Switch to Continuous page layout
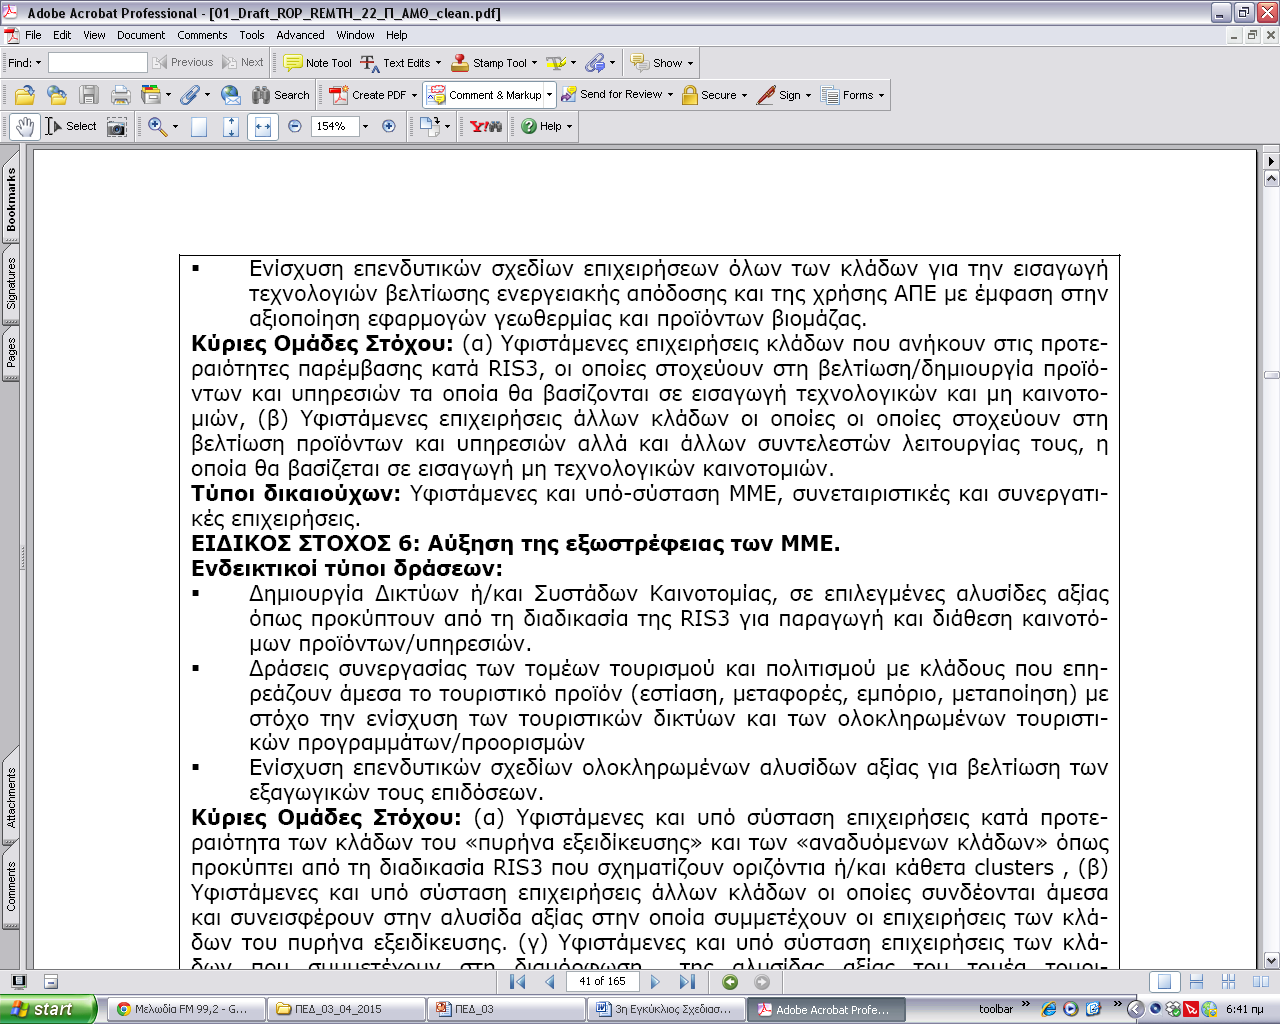This screenshot has height=1024, width=1280. point(1196,982)
